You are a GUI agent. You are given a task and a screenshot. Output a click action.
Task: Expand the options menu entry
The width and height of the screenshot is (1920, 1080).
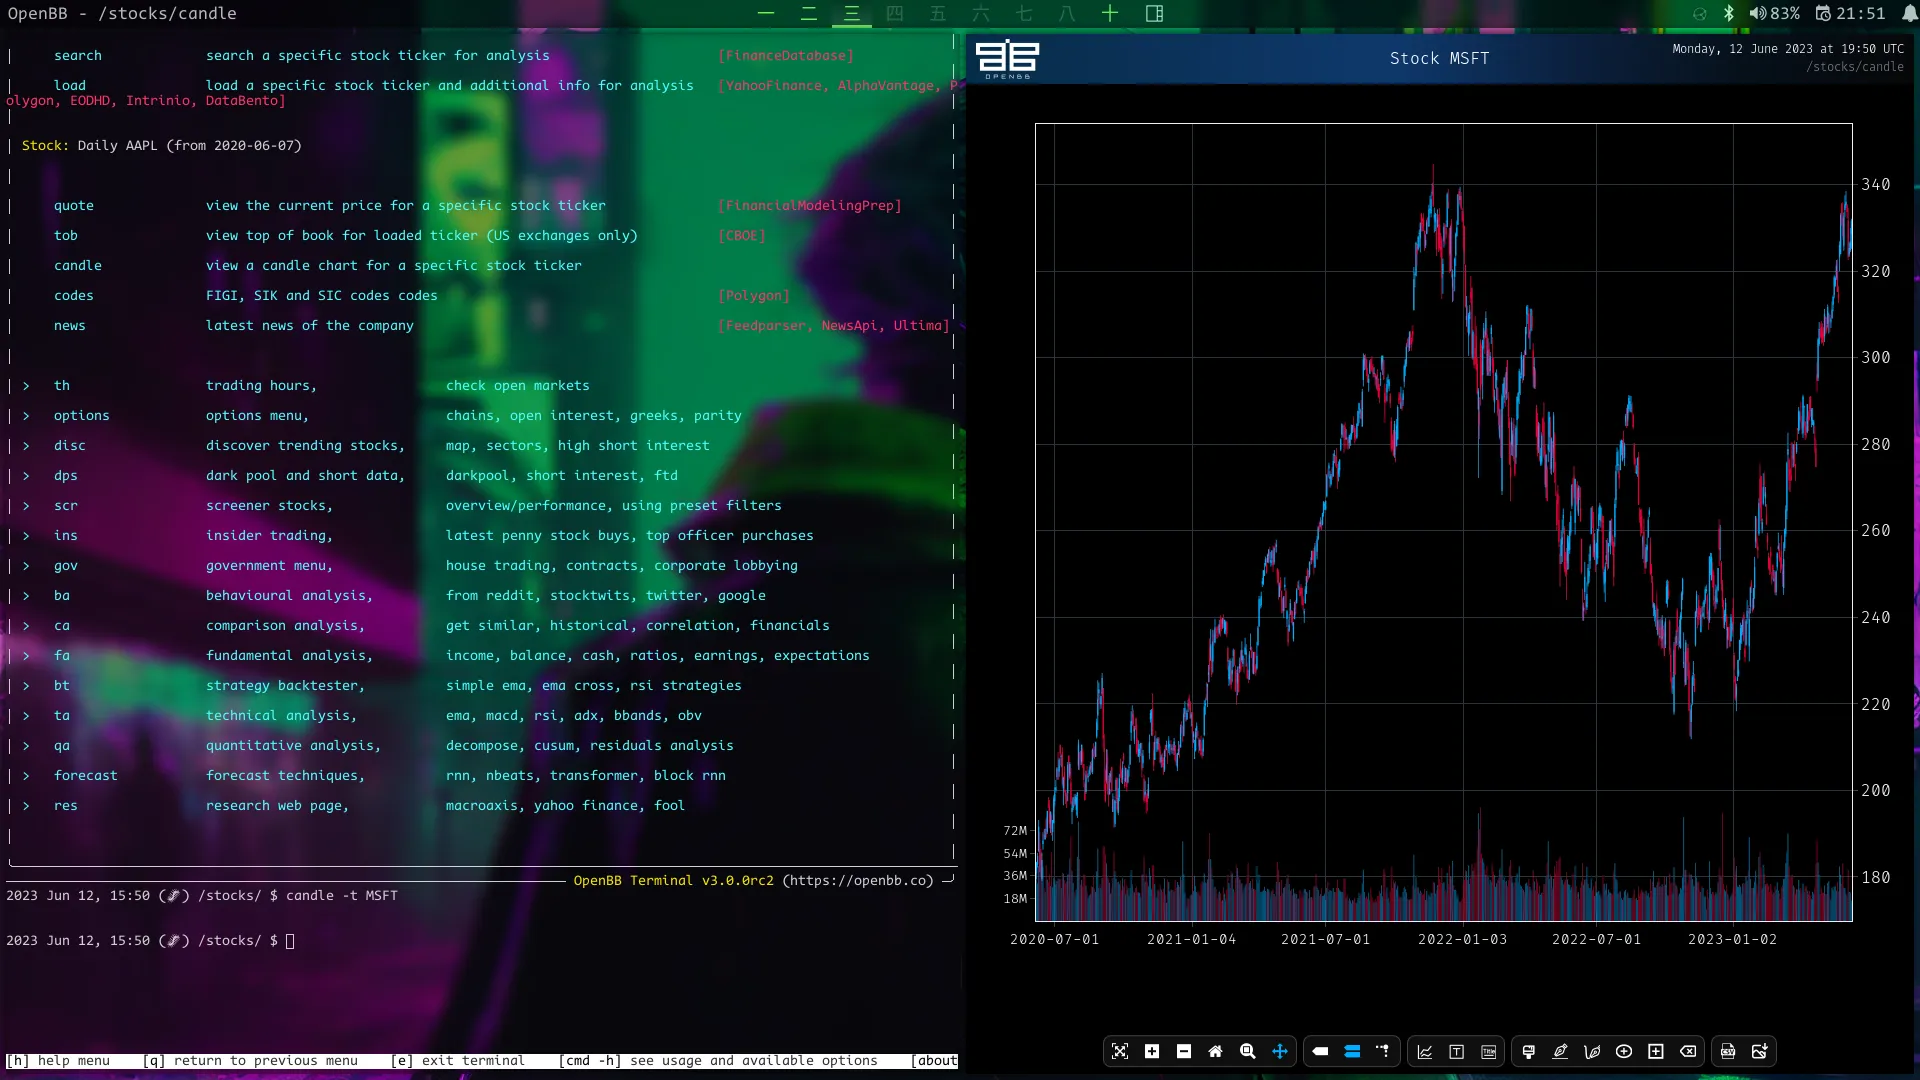81,415
